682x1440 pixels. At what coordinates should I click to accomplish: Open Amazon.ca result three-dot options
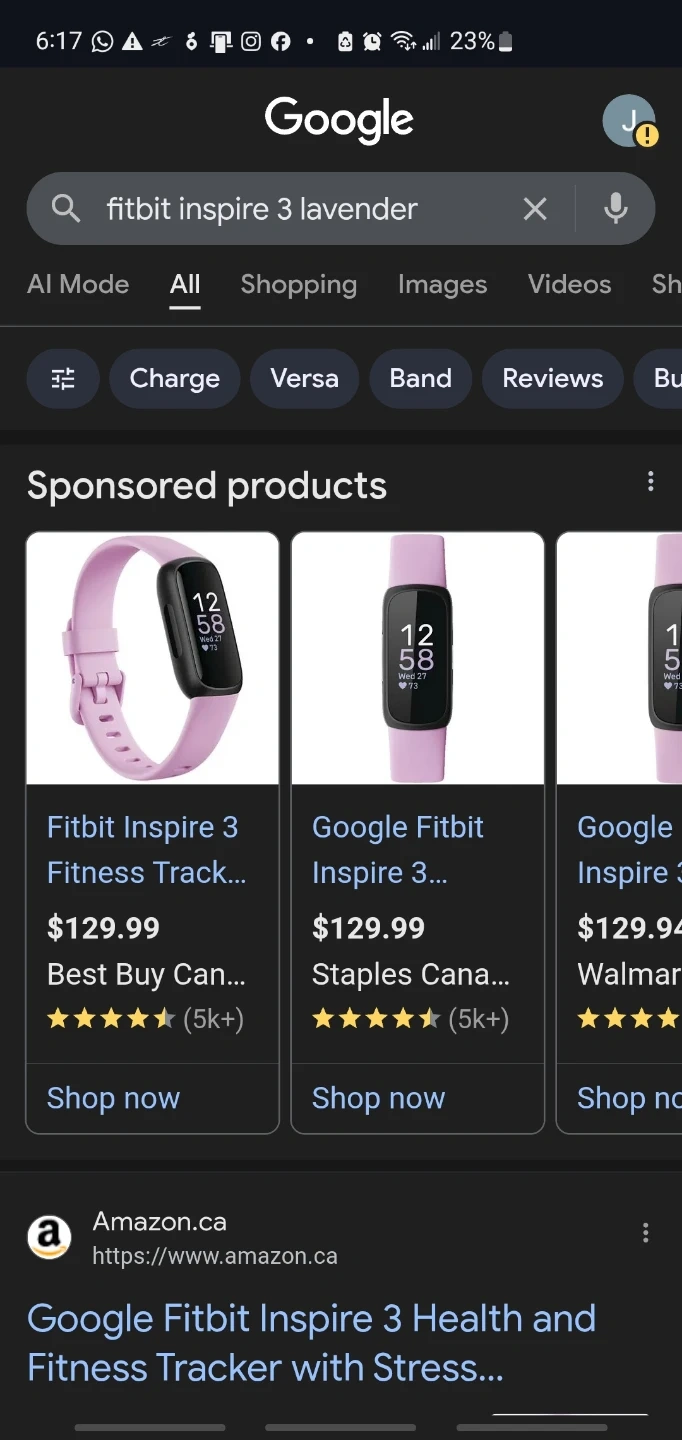tap(645, 1233)
